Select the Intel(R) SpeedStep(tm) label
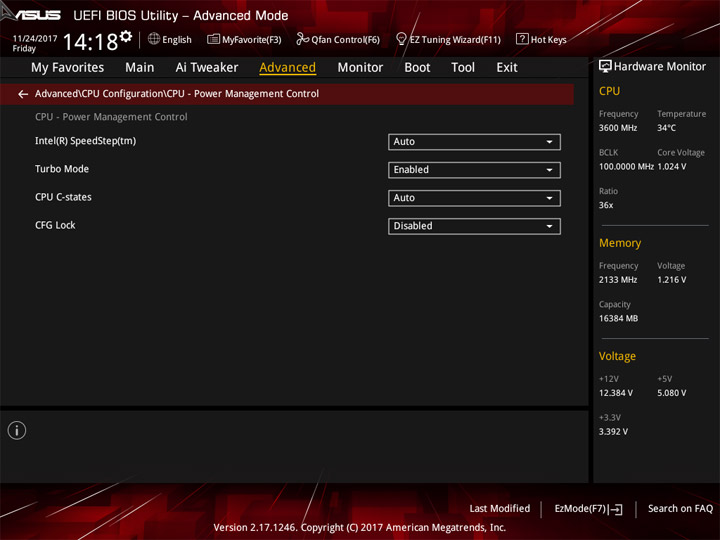The height and width of the screenshot is (540, 720). click(x=85, y=141)
